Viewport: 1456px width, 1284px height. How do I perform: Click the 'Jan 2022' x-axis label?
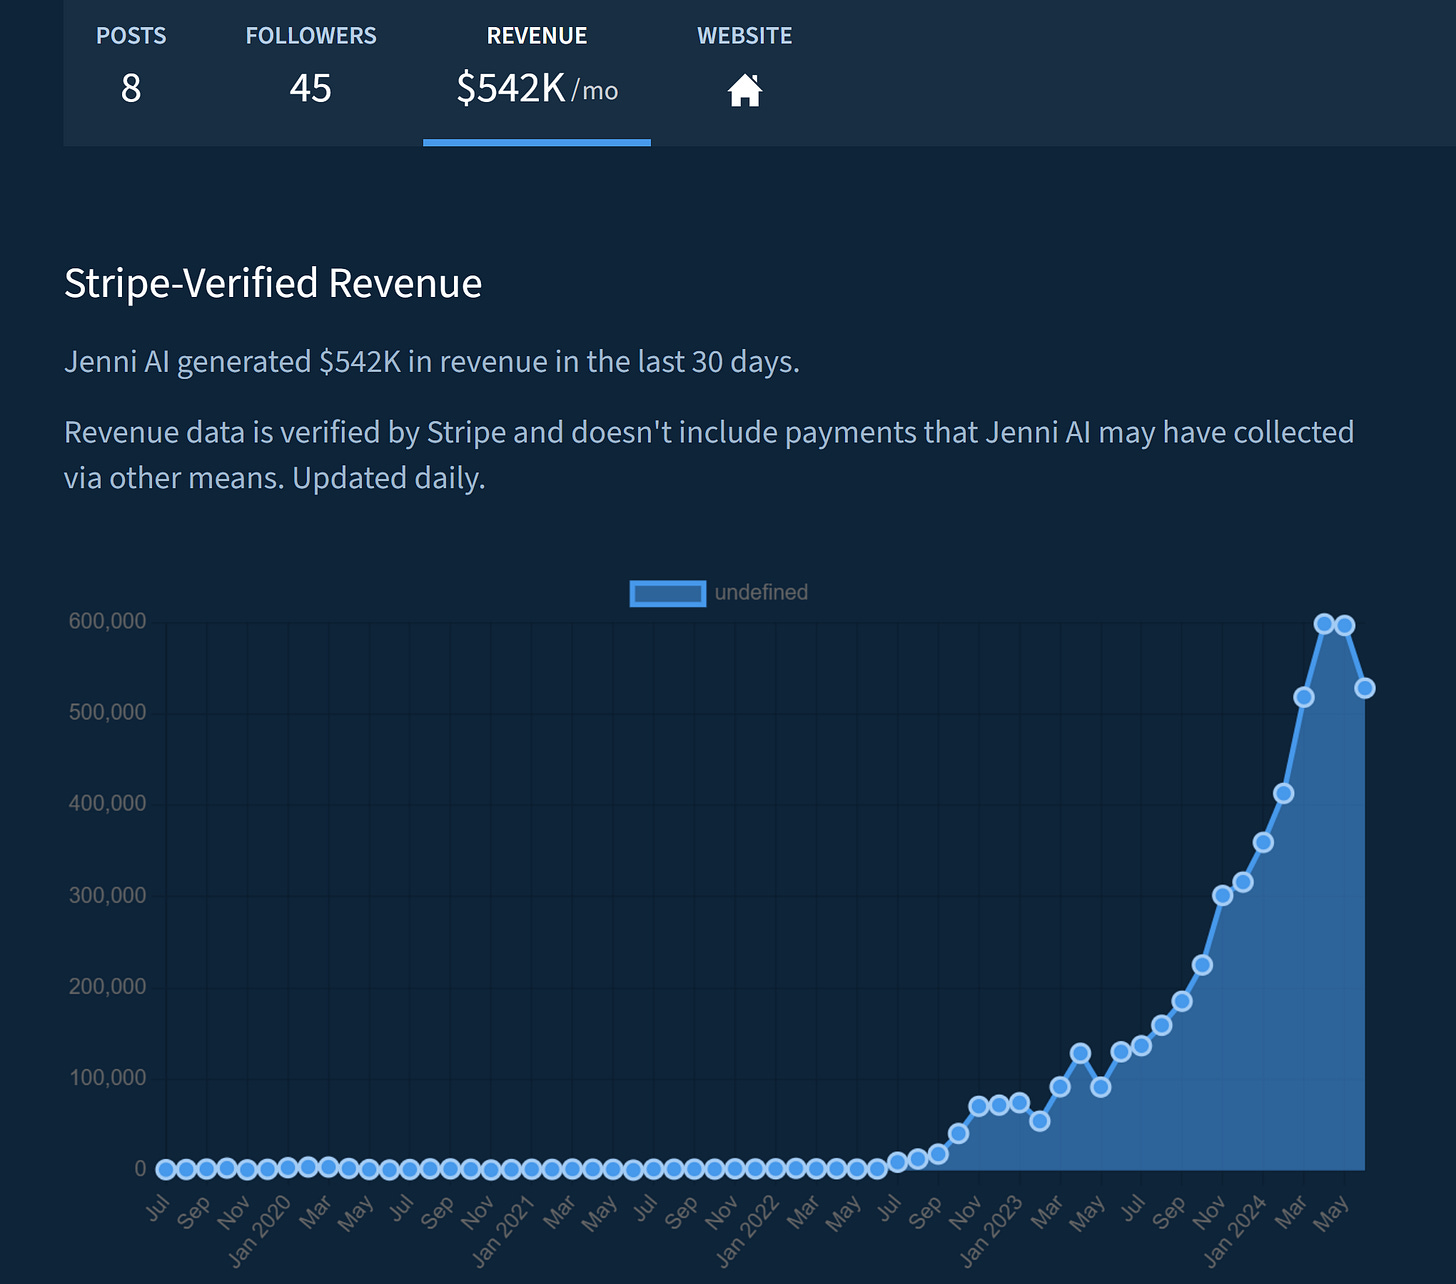(x=747, y=1230)
